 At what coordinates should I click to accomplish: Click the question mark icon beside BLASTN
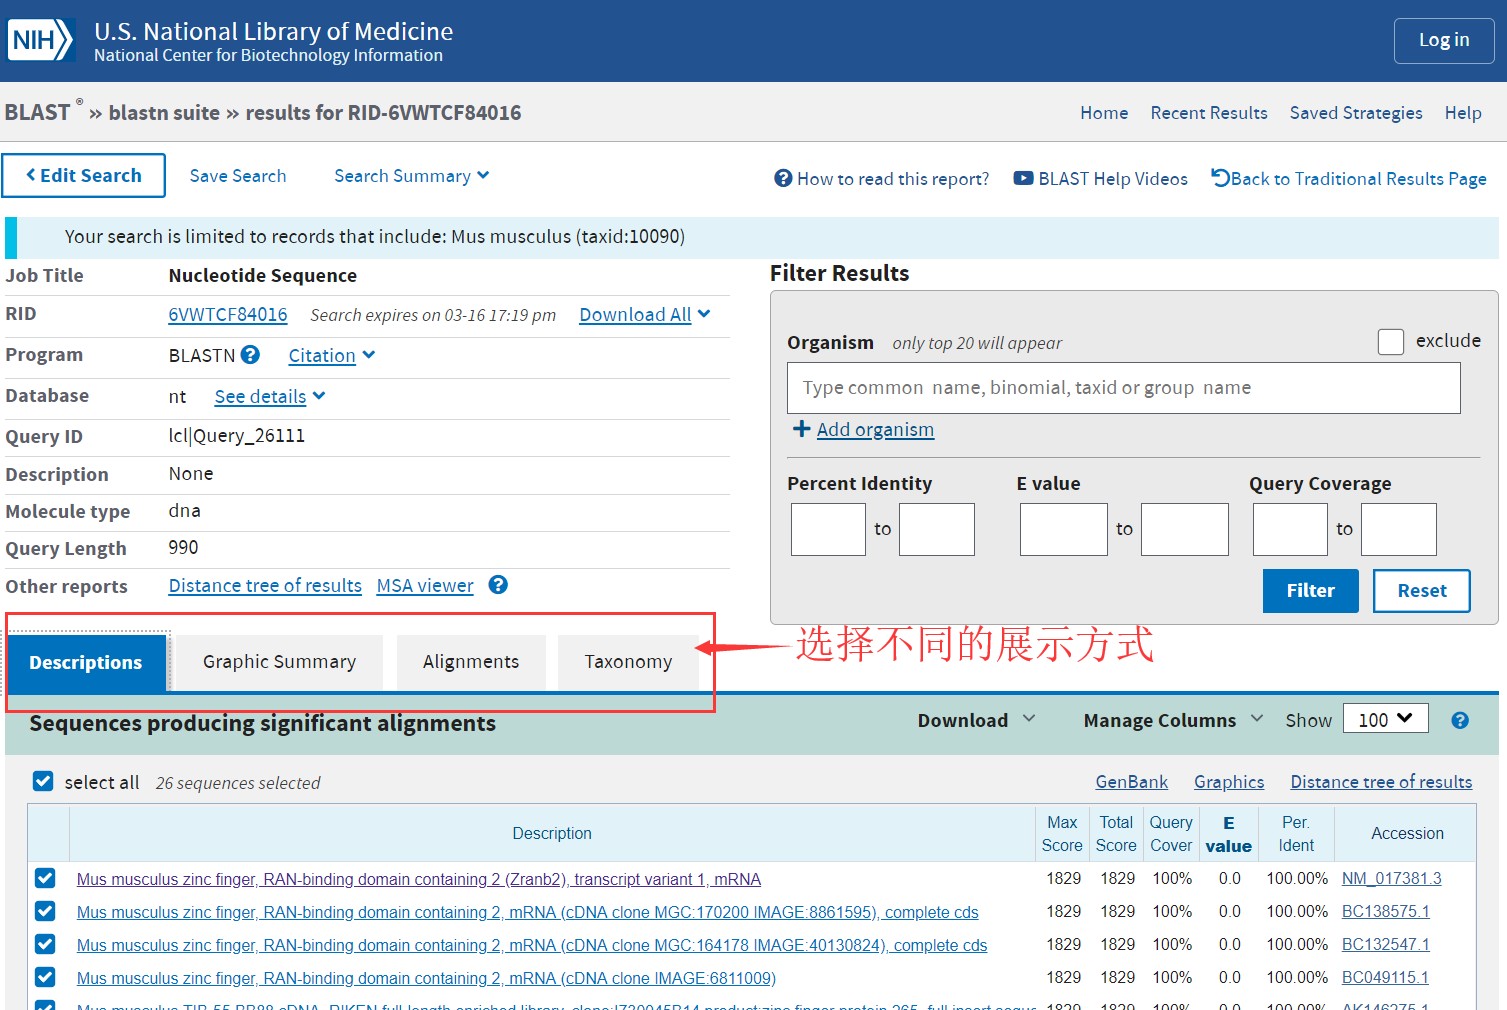249,354
